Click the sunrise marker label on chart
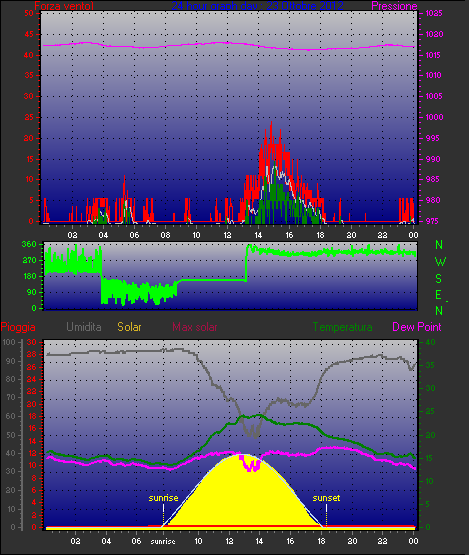Screen dimensions: 469x555 [163, 498]
